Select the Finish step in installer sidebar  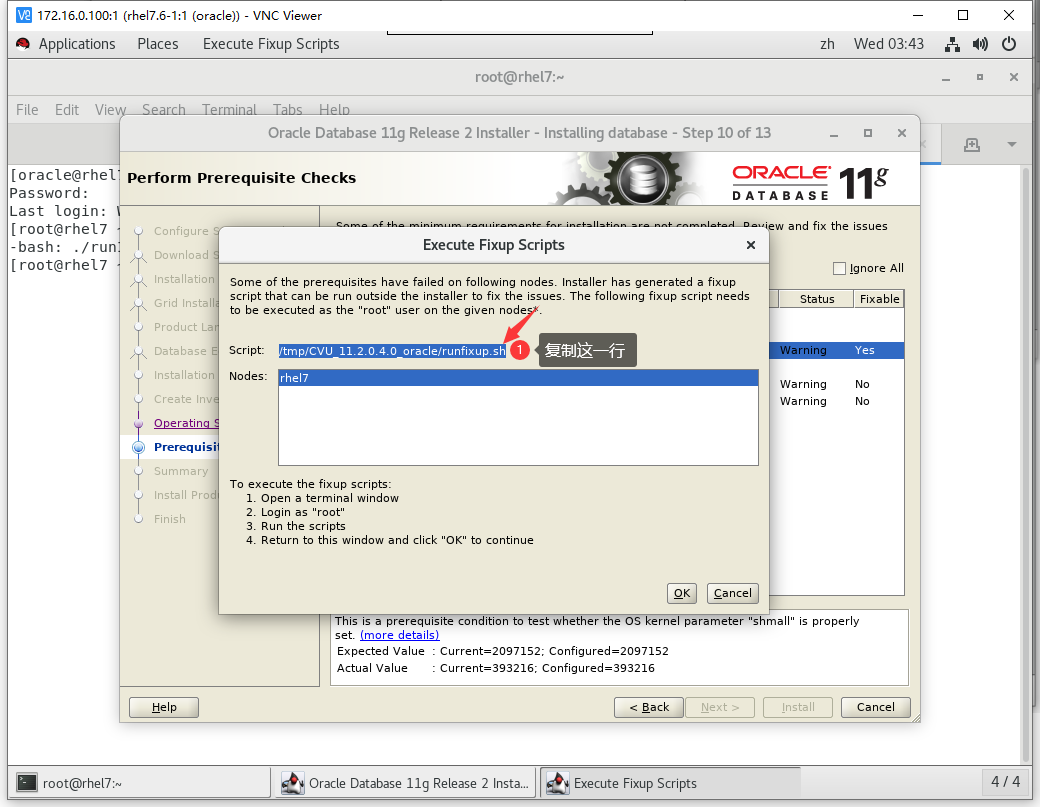[x=170, y=519]
